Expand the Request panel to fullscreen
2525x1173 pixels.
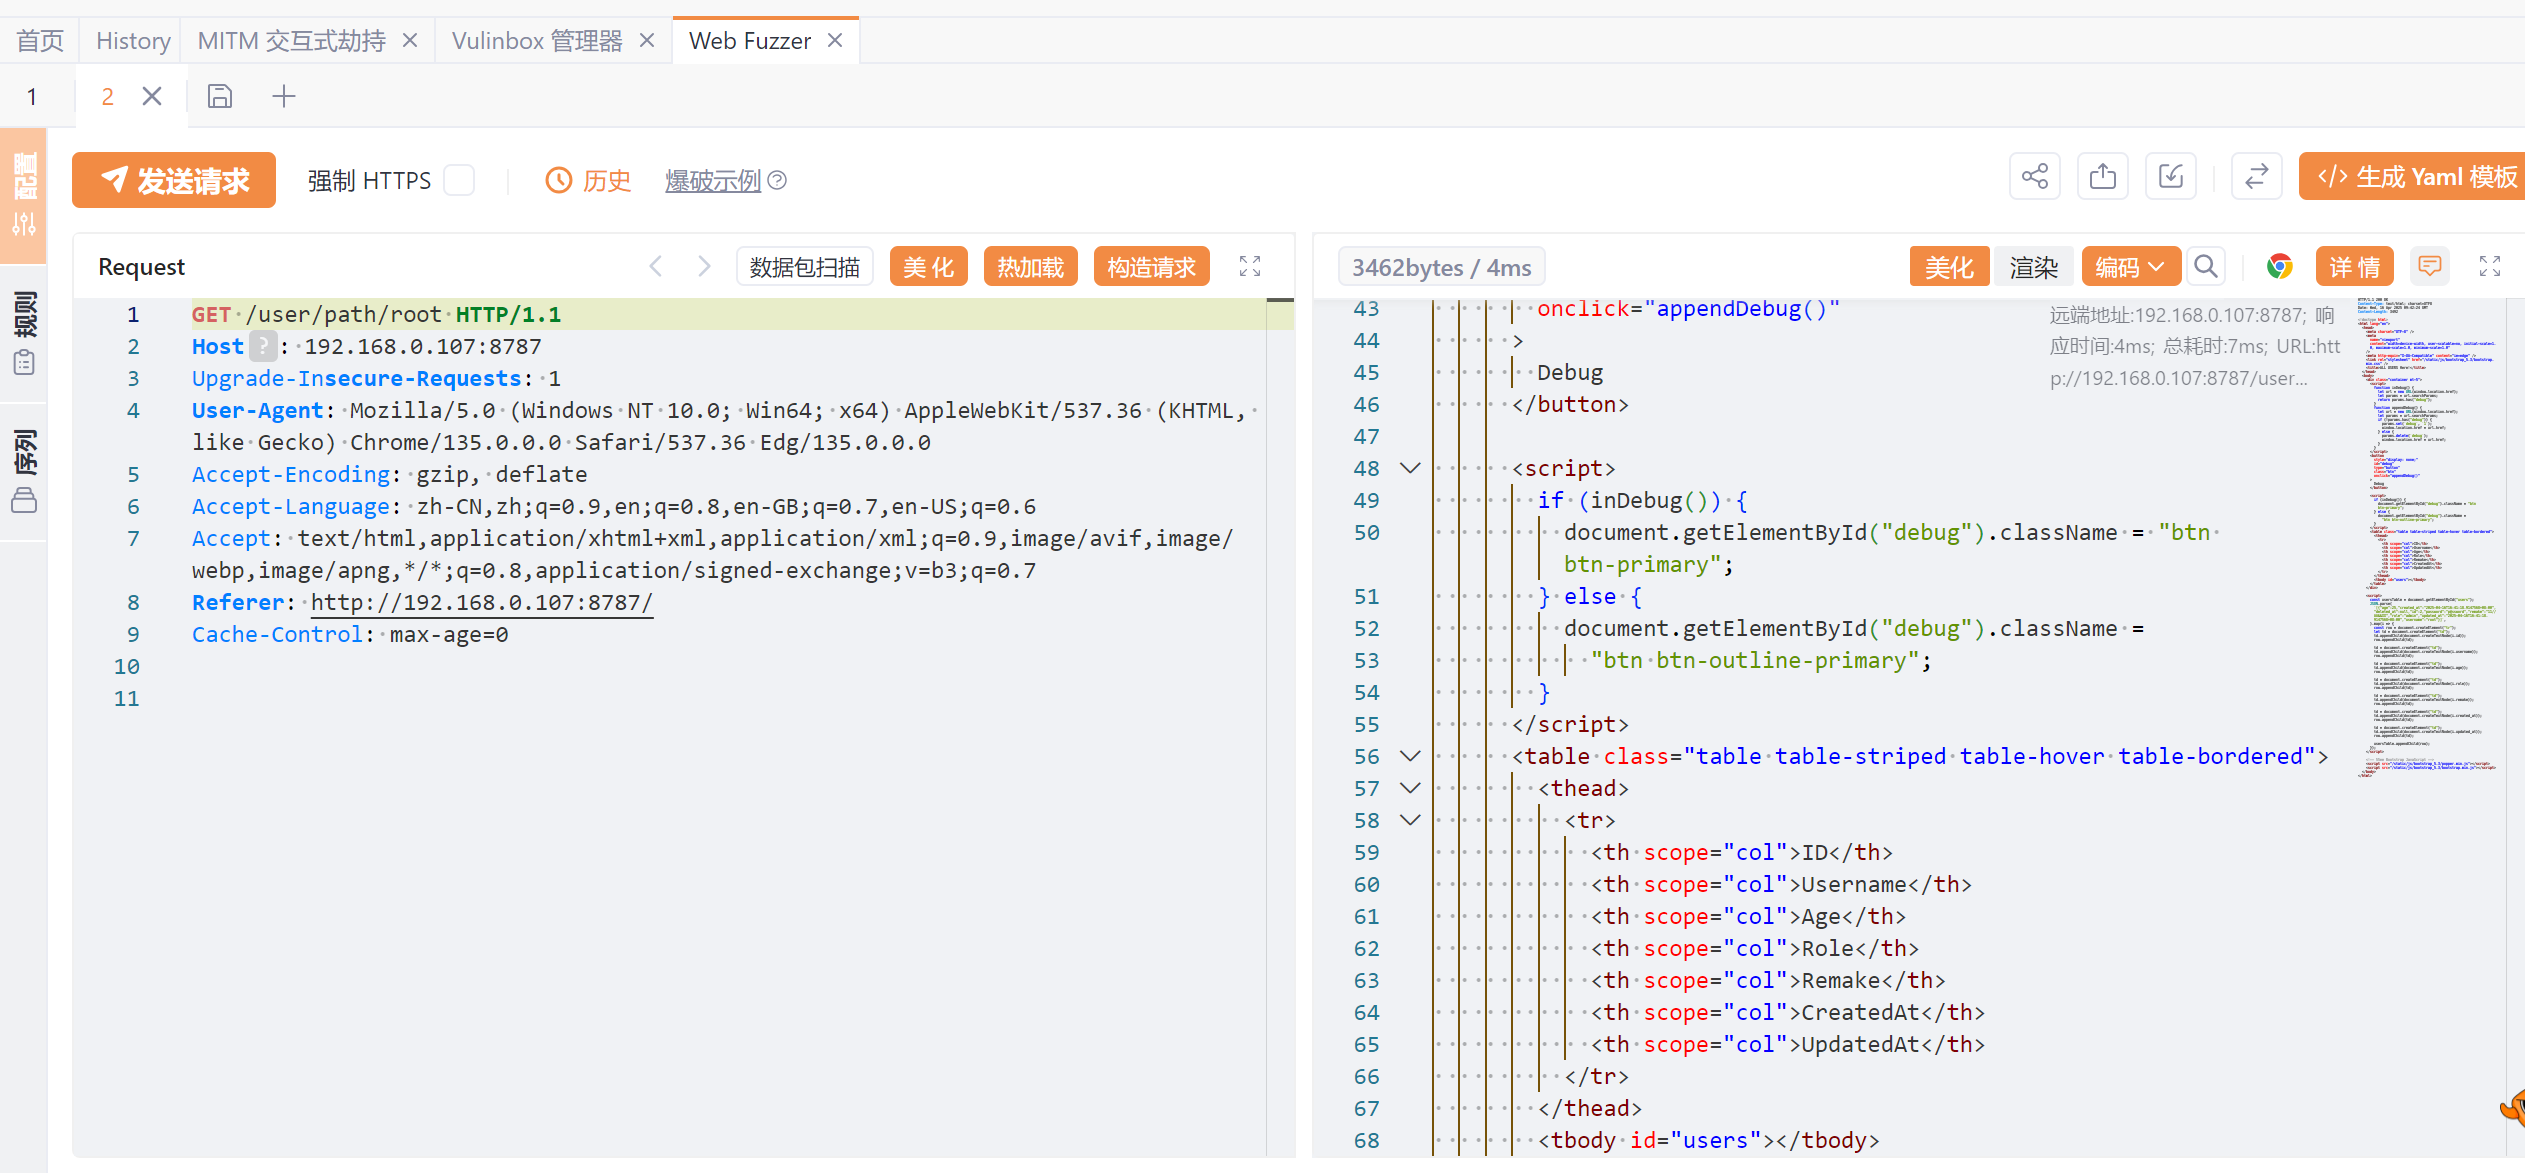pyautogui.click(x=1249, y=266)
